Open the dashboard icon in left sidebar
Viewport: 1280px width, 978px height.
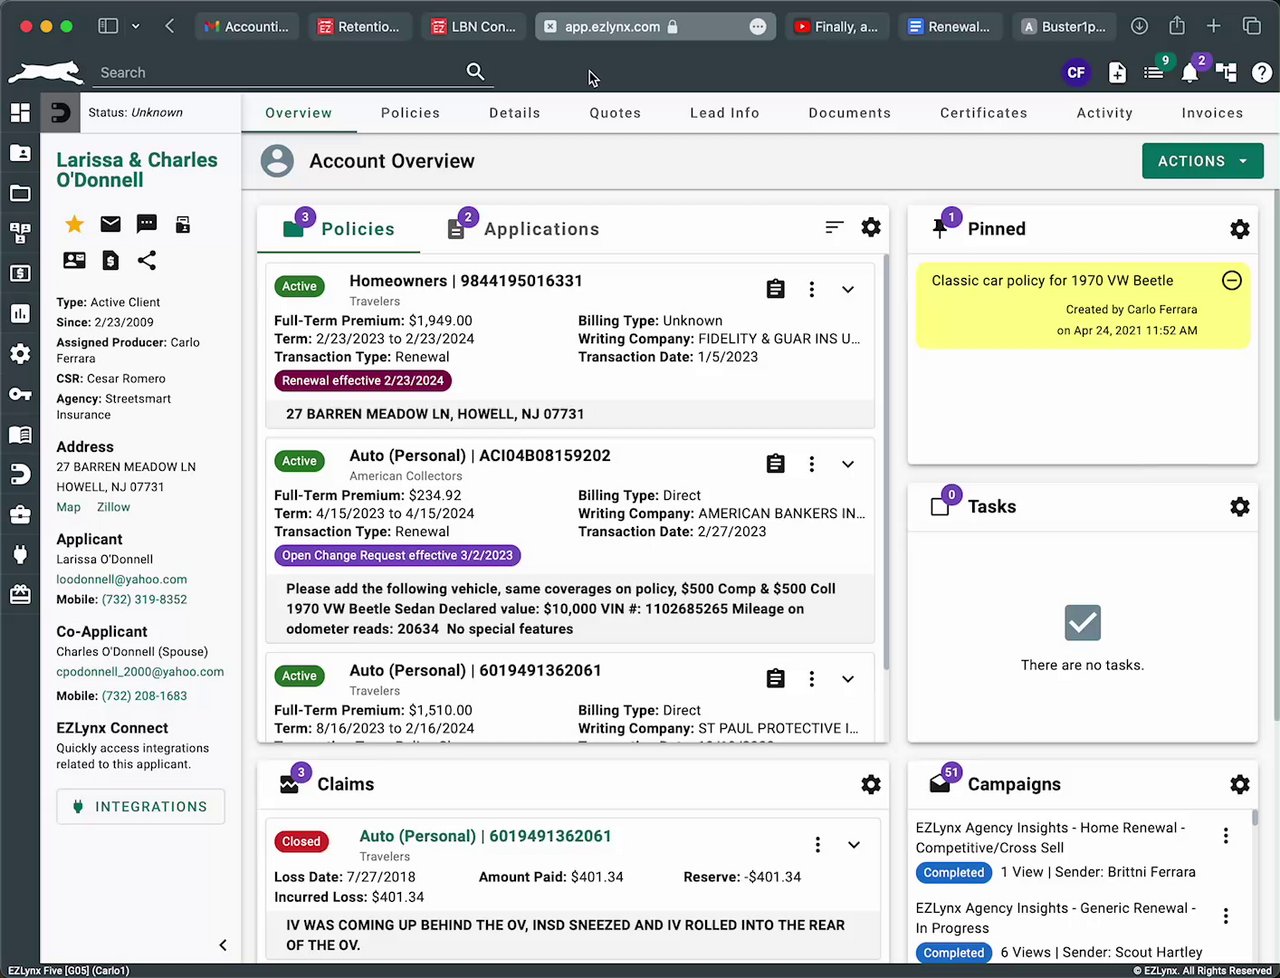tap(20, 113)
